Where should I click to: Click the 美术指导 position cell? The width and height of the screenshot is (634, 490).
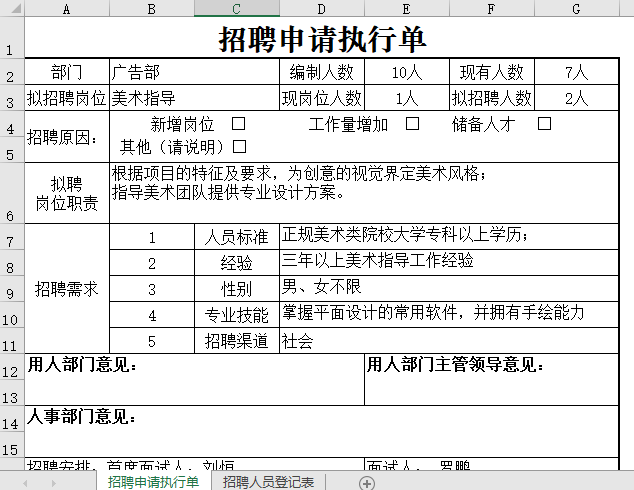pos(193,98)
